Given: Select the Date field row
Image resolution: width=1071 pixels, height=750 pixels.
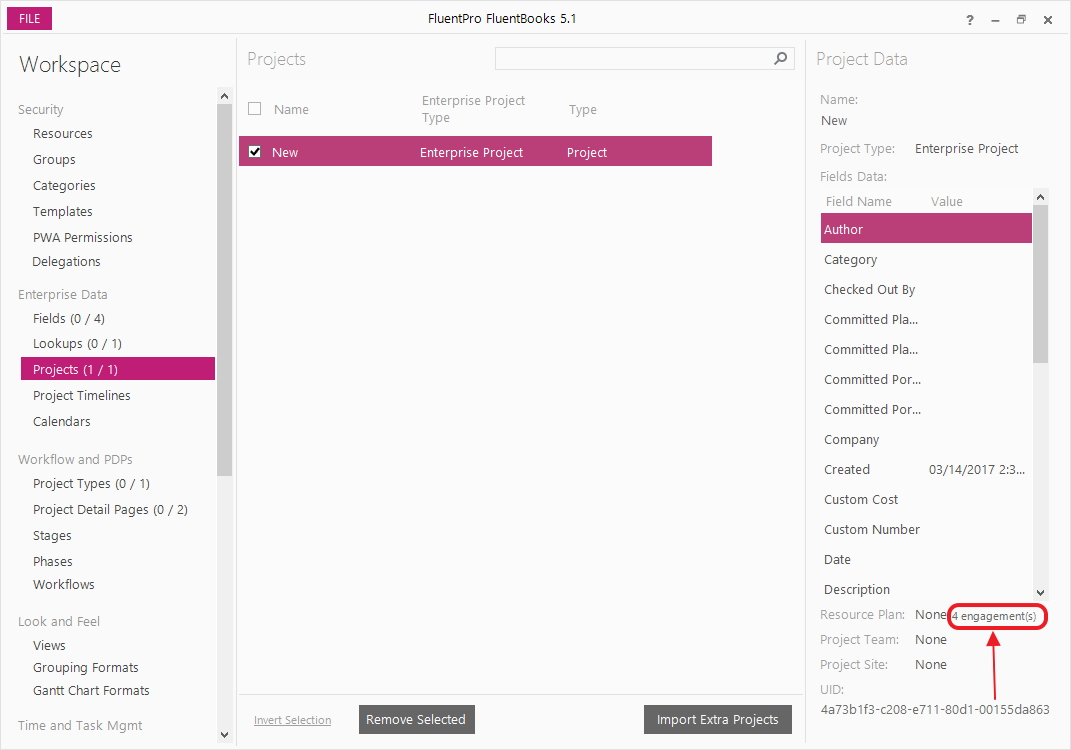Looking at the screenshot, I should click(x=926, y=559).
